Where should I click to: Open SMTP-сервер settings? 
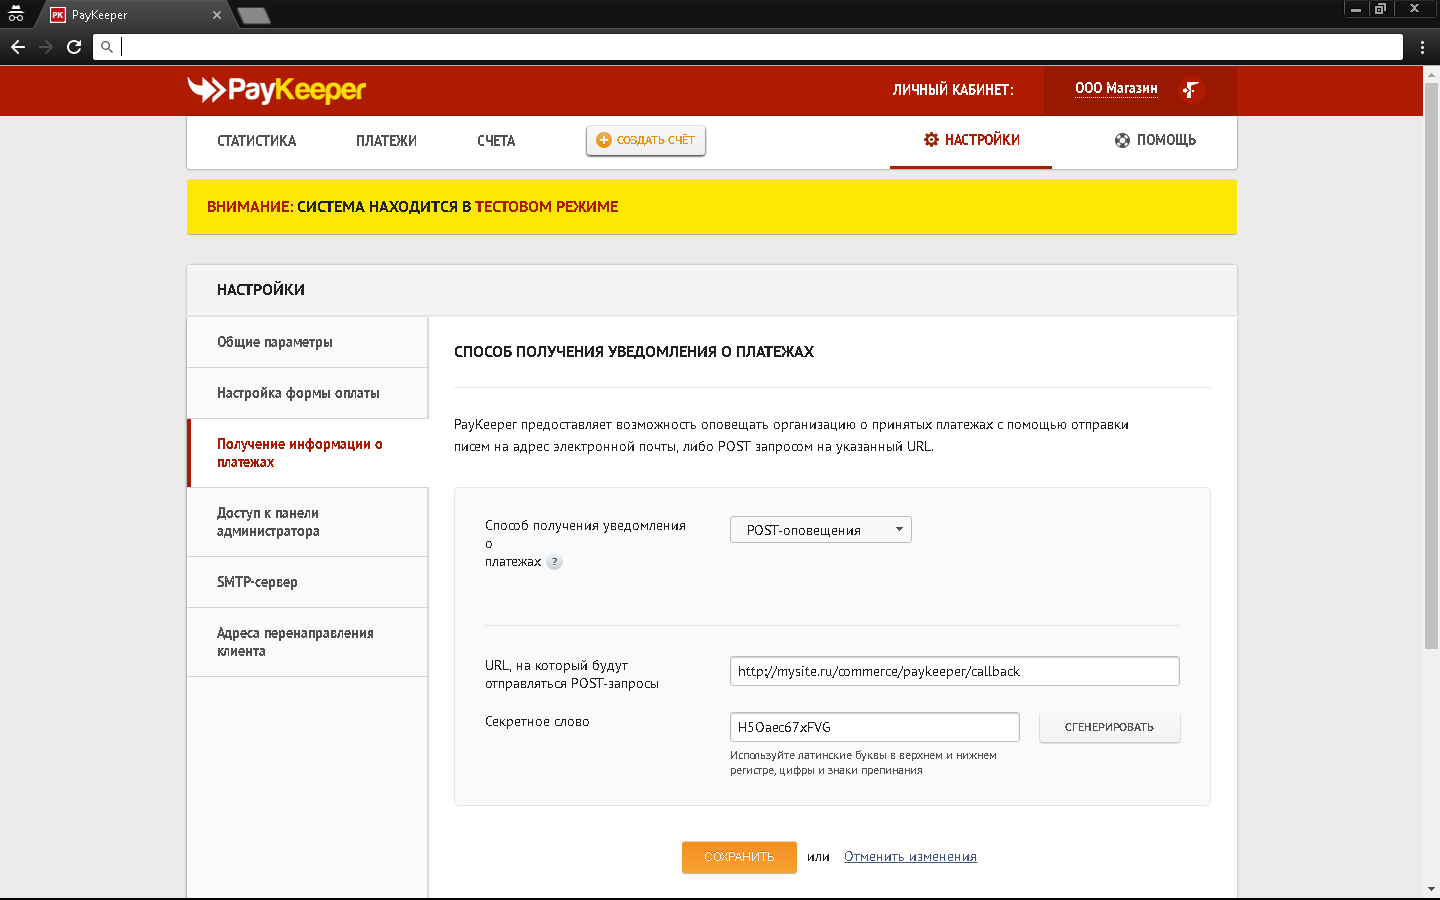pyautogui.click(x=257, y=582)
